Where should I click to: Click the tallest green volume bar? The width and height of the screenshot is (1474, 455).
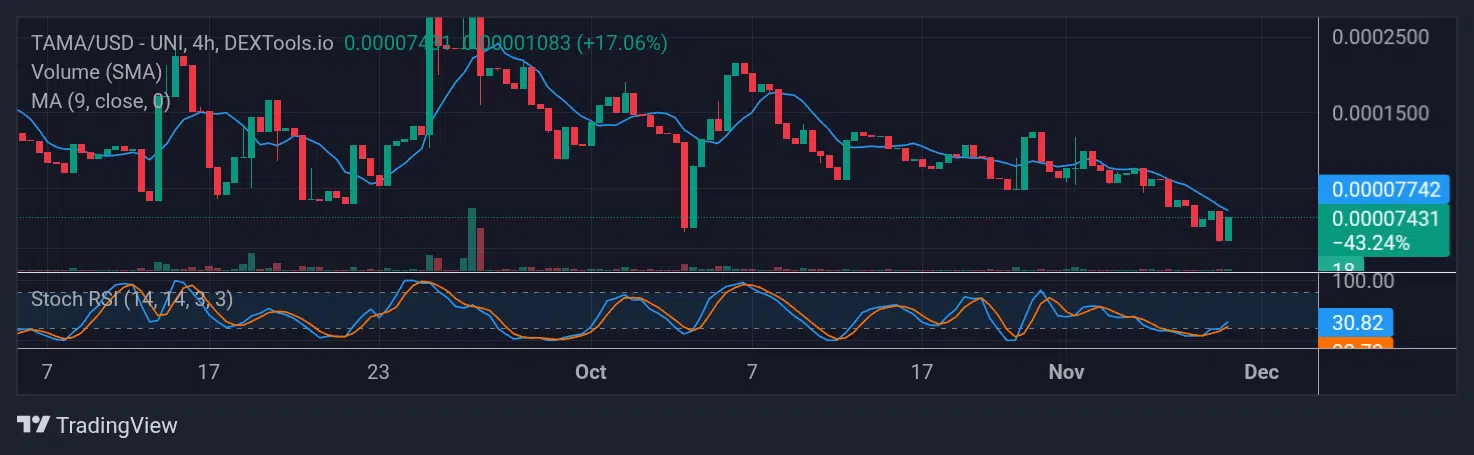[469, 240]
